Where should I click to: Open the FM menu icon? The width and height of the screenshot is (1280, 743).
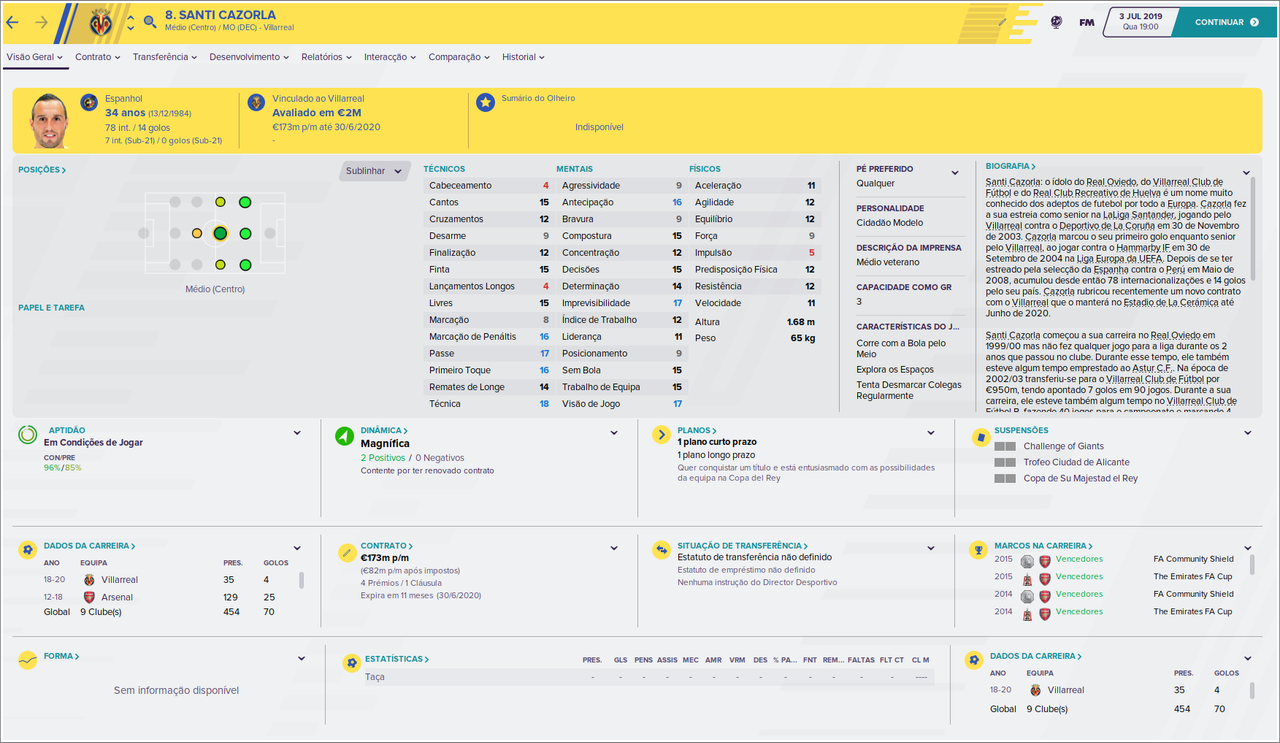point(1087,22)
